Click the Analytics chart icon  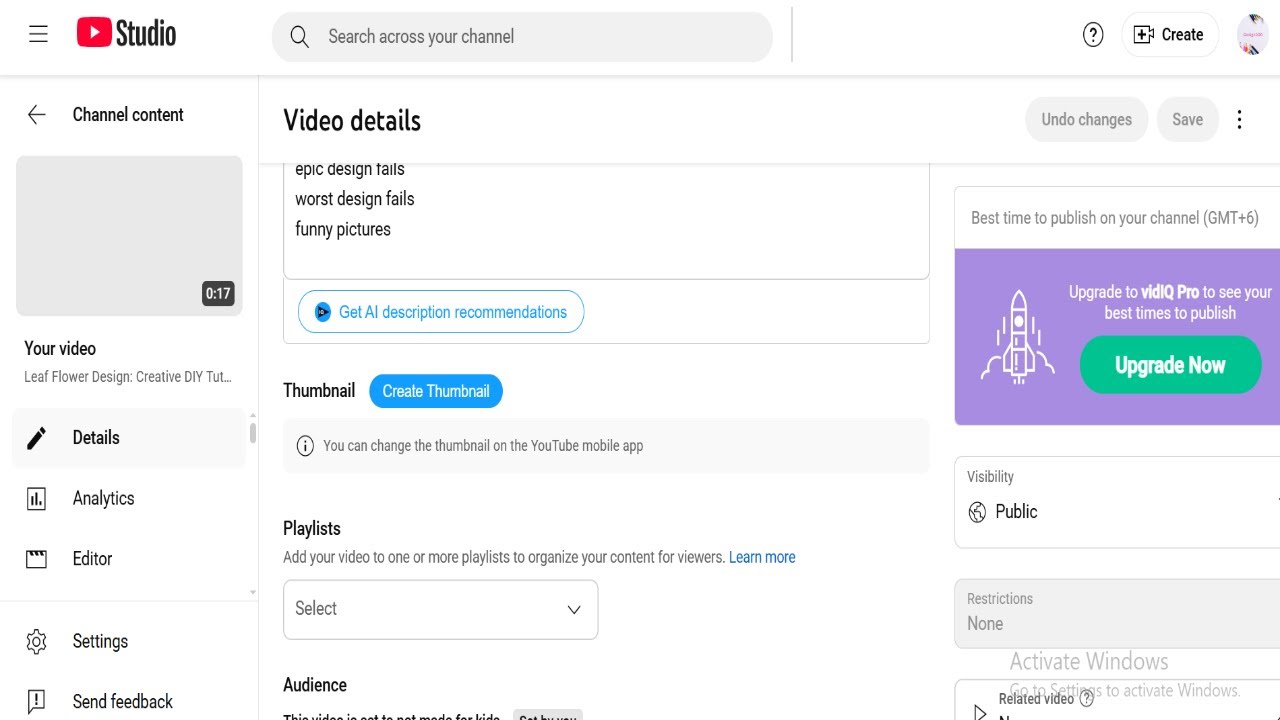pos(37,498)
